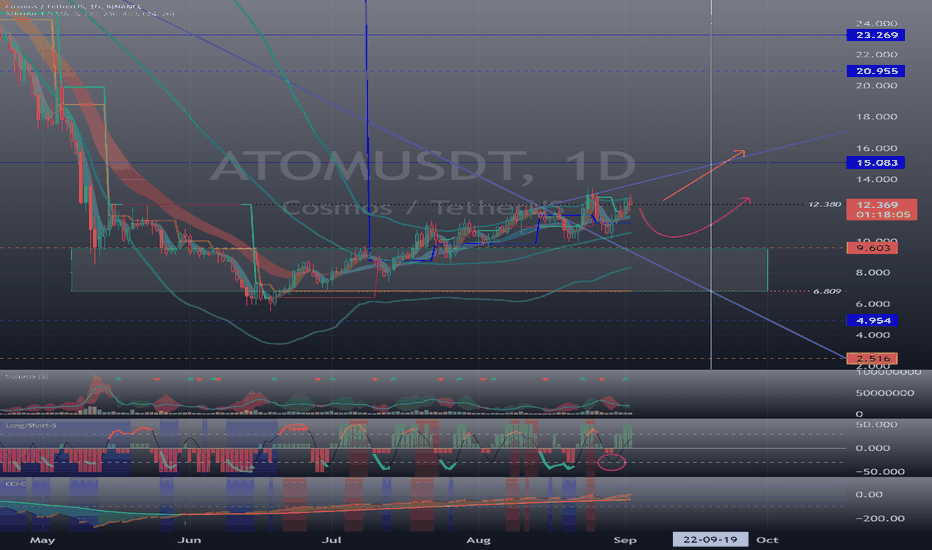
Task: Click the 50000000 volume axis value
Action: pyautogui.click(x=884, y=393)
